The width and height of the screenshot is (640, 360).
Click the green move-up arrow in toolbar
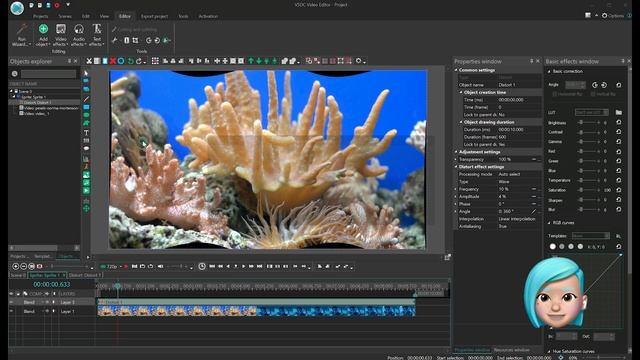(251, 61)
